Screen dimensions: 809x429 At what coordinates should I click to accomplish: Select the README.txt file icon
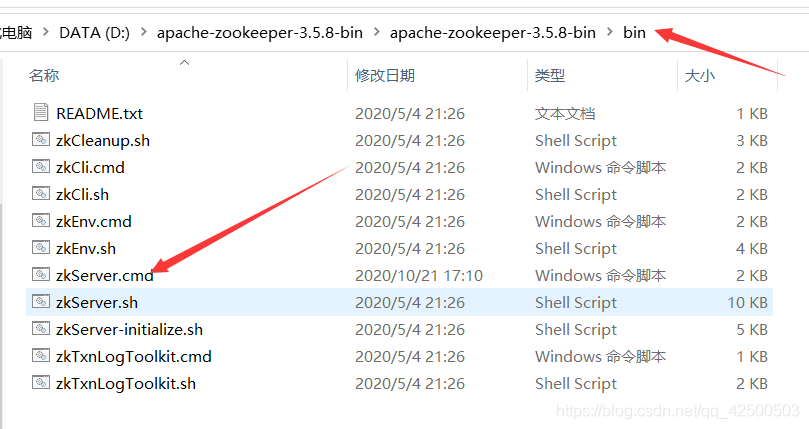[41, 113]
